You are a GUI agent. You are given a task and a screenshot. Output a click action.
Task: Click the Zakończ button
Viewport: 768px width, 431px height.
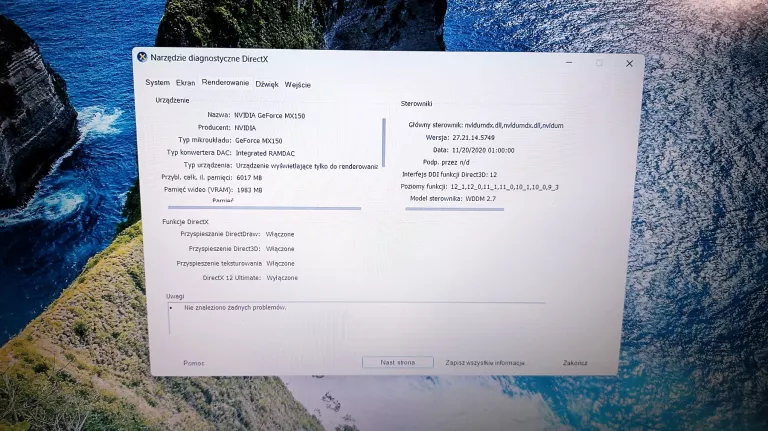click(x=575, y=363)
